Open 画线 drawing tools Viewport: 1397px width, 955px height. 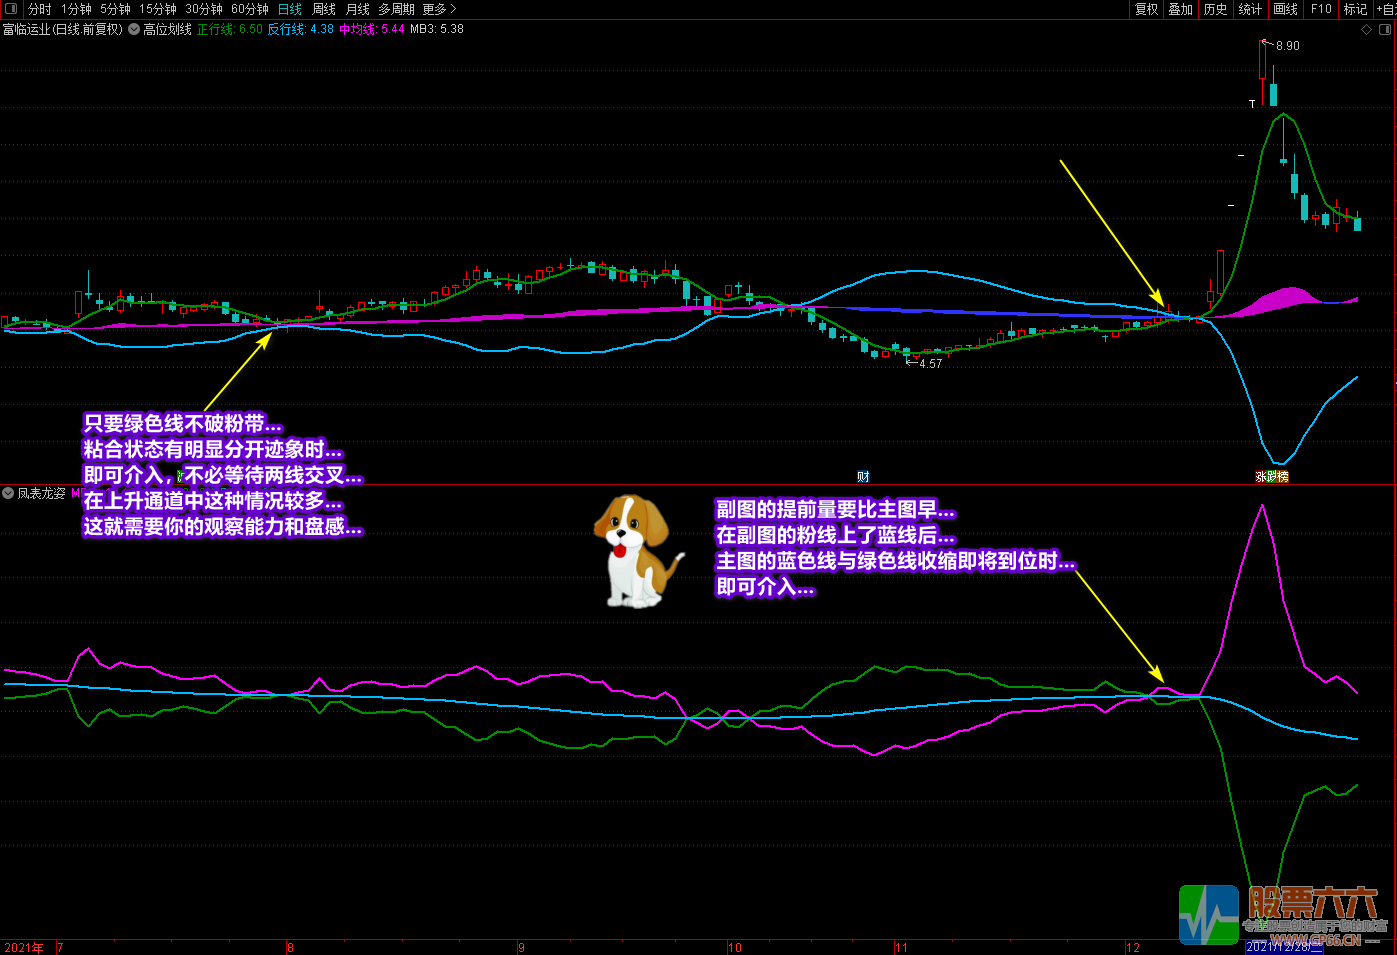point(1285,9)
